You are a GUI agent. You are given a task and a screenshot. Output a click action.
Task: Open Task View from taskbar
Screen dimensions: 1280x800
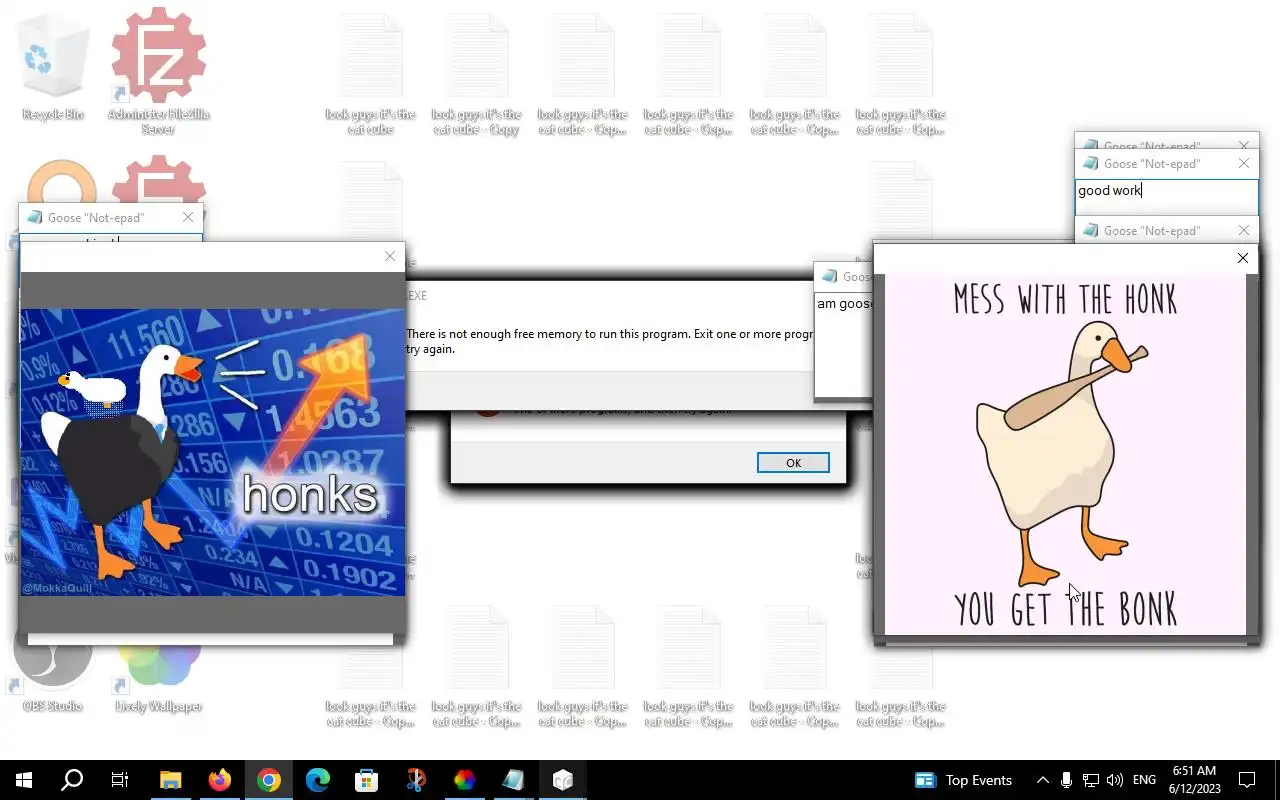point(120,780)
